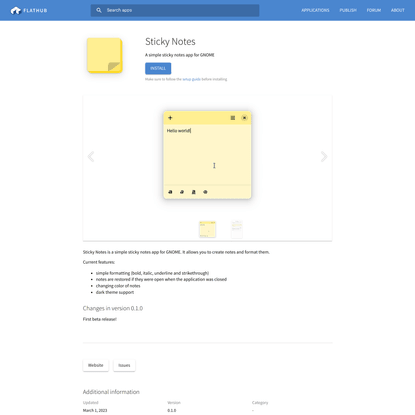Click the version value 0.1.0
Screen dimensions: 415x415
(172, 410)
